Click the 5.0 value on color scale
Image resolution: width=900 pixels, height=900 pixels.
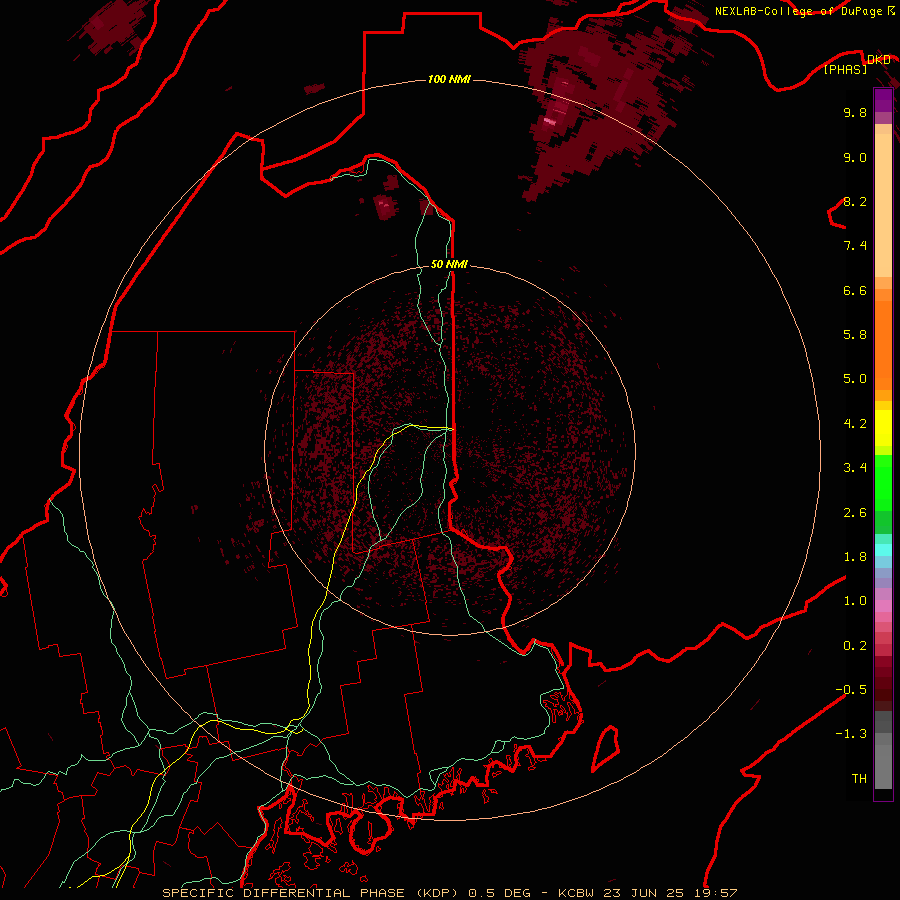pyautogui.click(x=855, y=379)
